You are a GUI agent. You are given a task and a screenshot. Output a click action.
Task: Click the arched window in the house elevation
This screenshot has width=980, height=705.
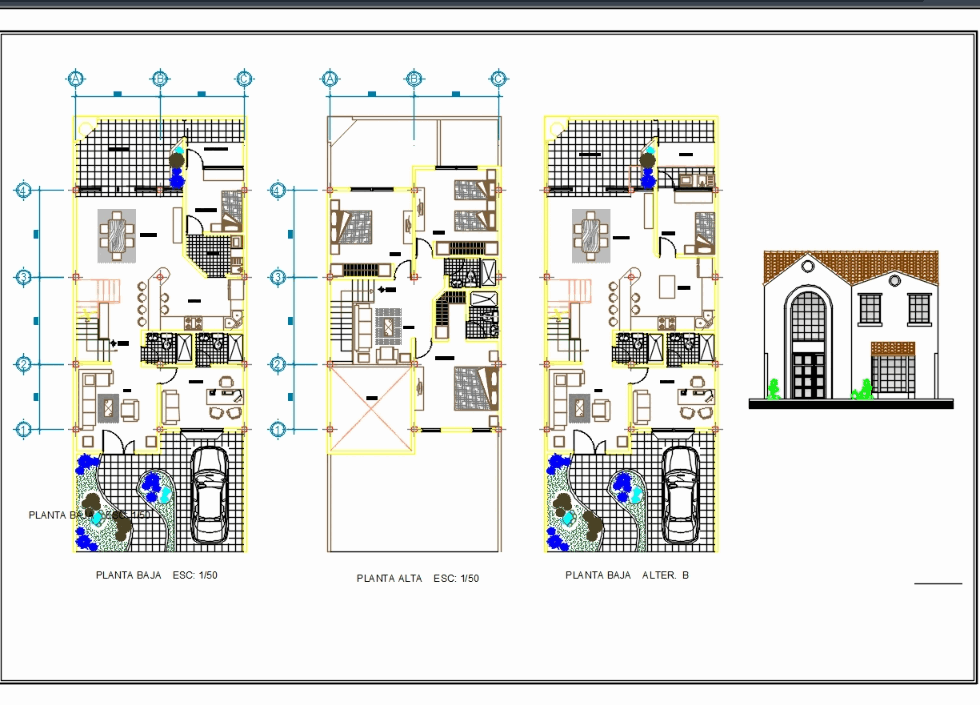806,315
